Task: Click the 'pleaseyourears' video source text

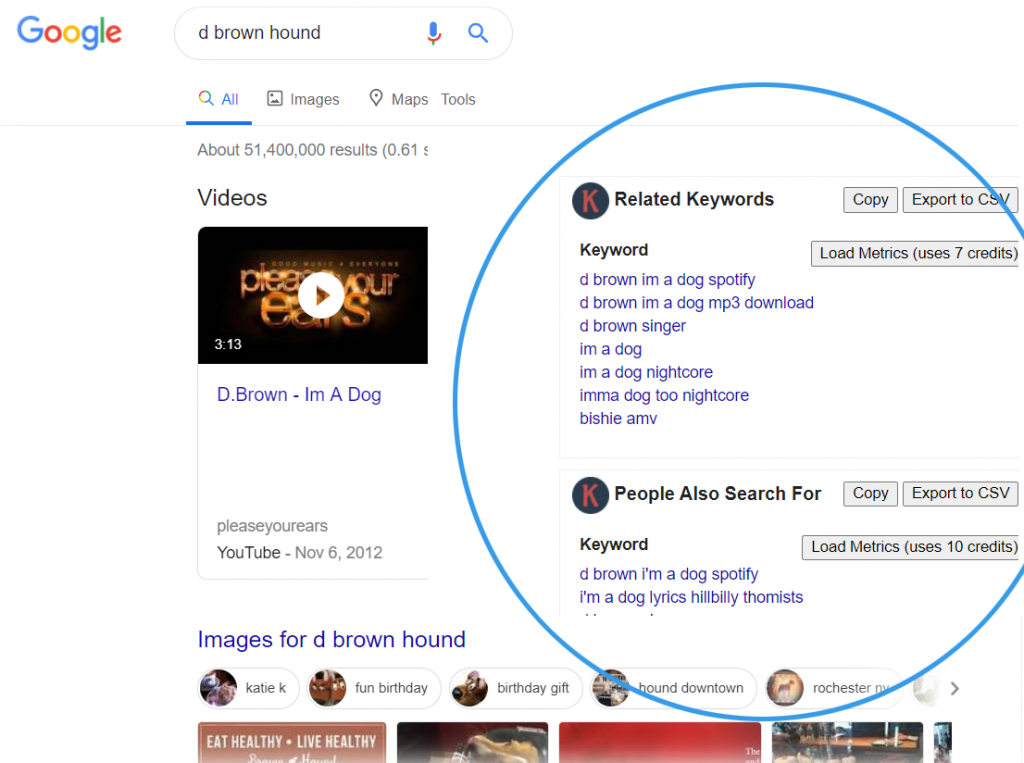Action: coord(272,526)
